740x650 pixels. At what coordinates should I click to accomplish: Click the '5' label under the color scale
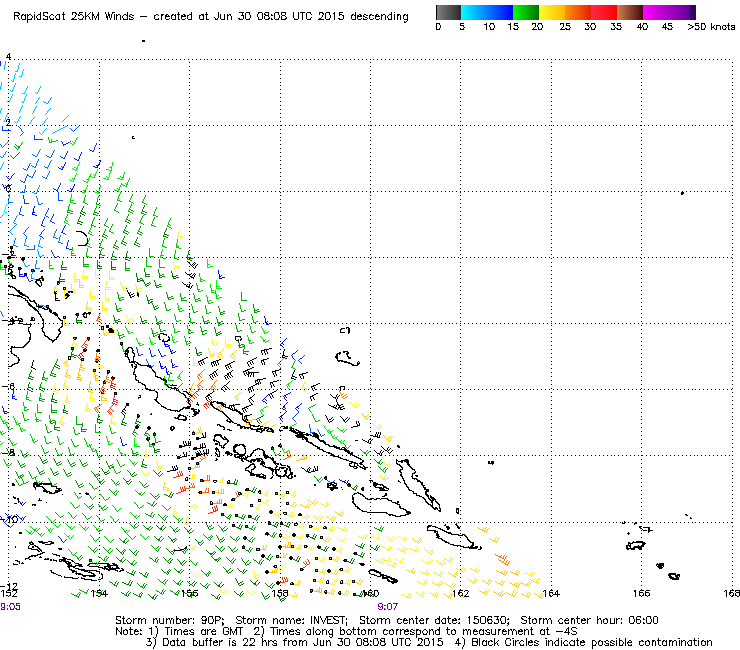(462, 27)
